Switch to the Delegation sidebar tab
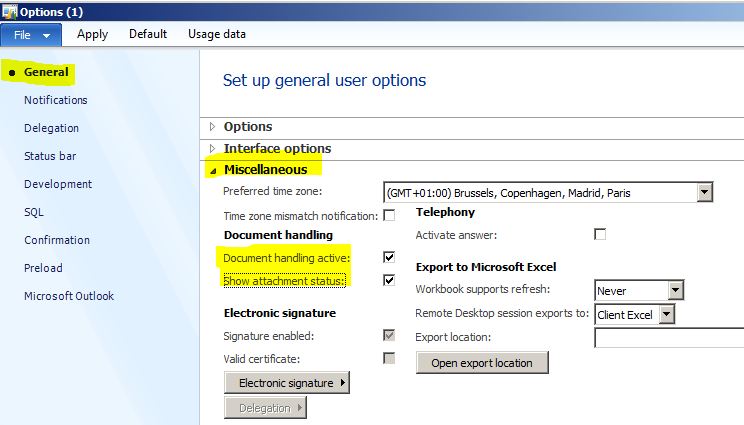 tap(52, 128)
